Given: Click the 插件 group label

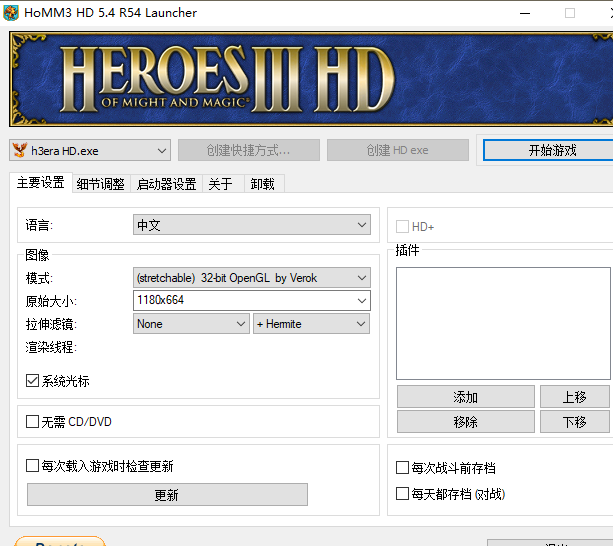Looking at the screenshot, I should [x=407, y=250].
